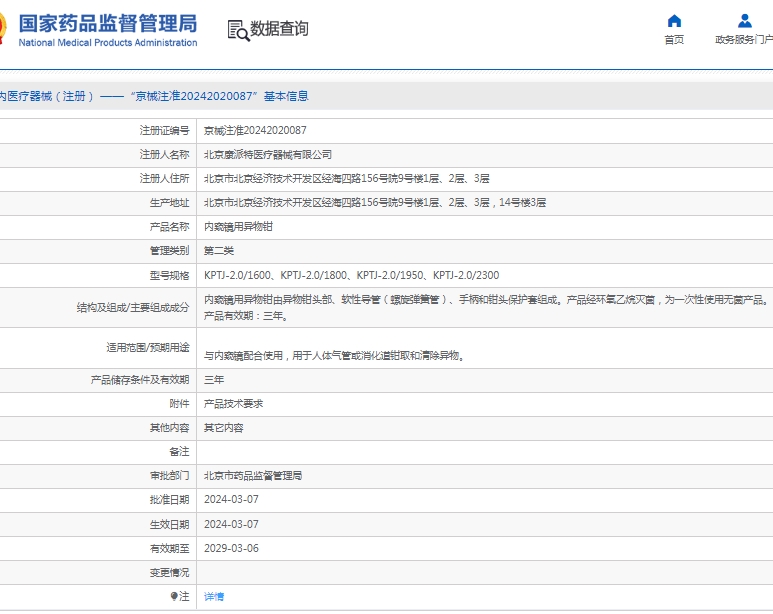Click the 注册证编号 field label
The width and height of the screenshot is (773, 614).
[x=164, y=130]
